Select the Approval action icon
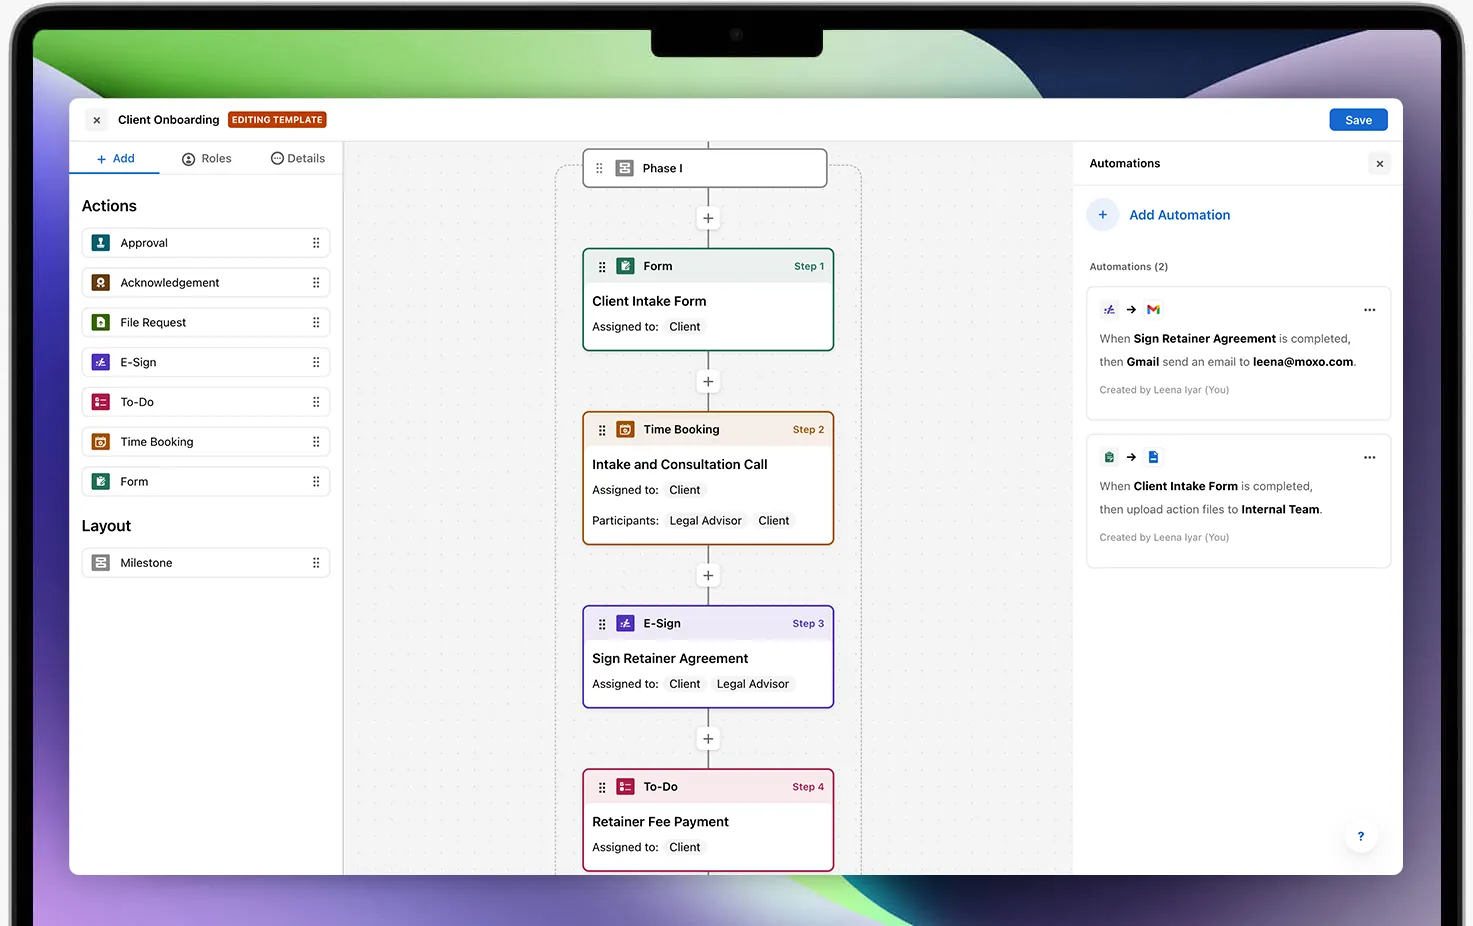The height and width of the screenshot is (926, 1473). [100, 242]
